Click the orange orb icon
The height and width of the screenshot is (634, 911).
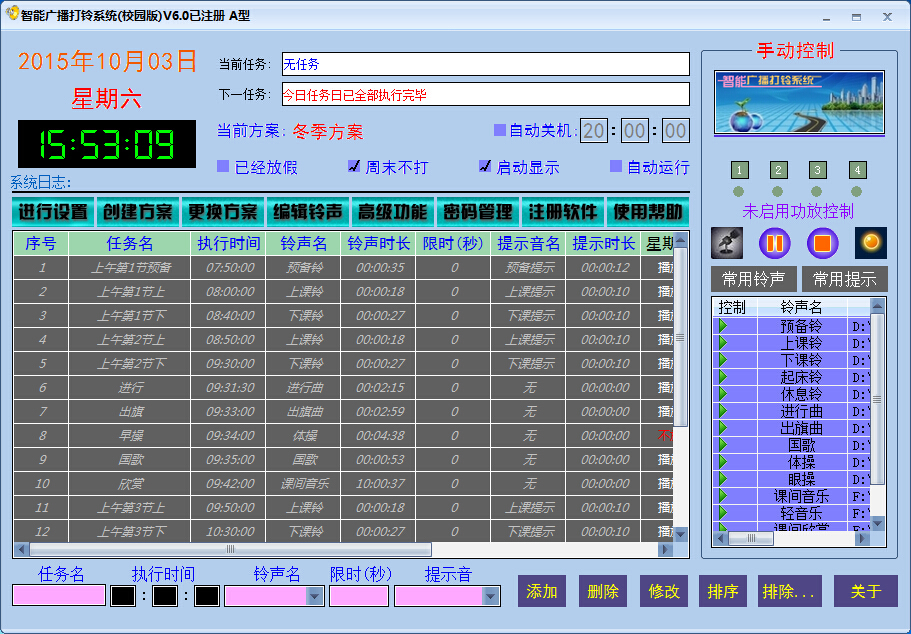870,243
